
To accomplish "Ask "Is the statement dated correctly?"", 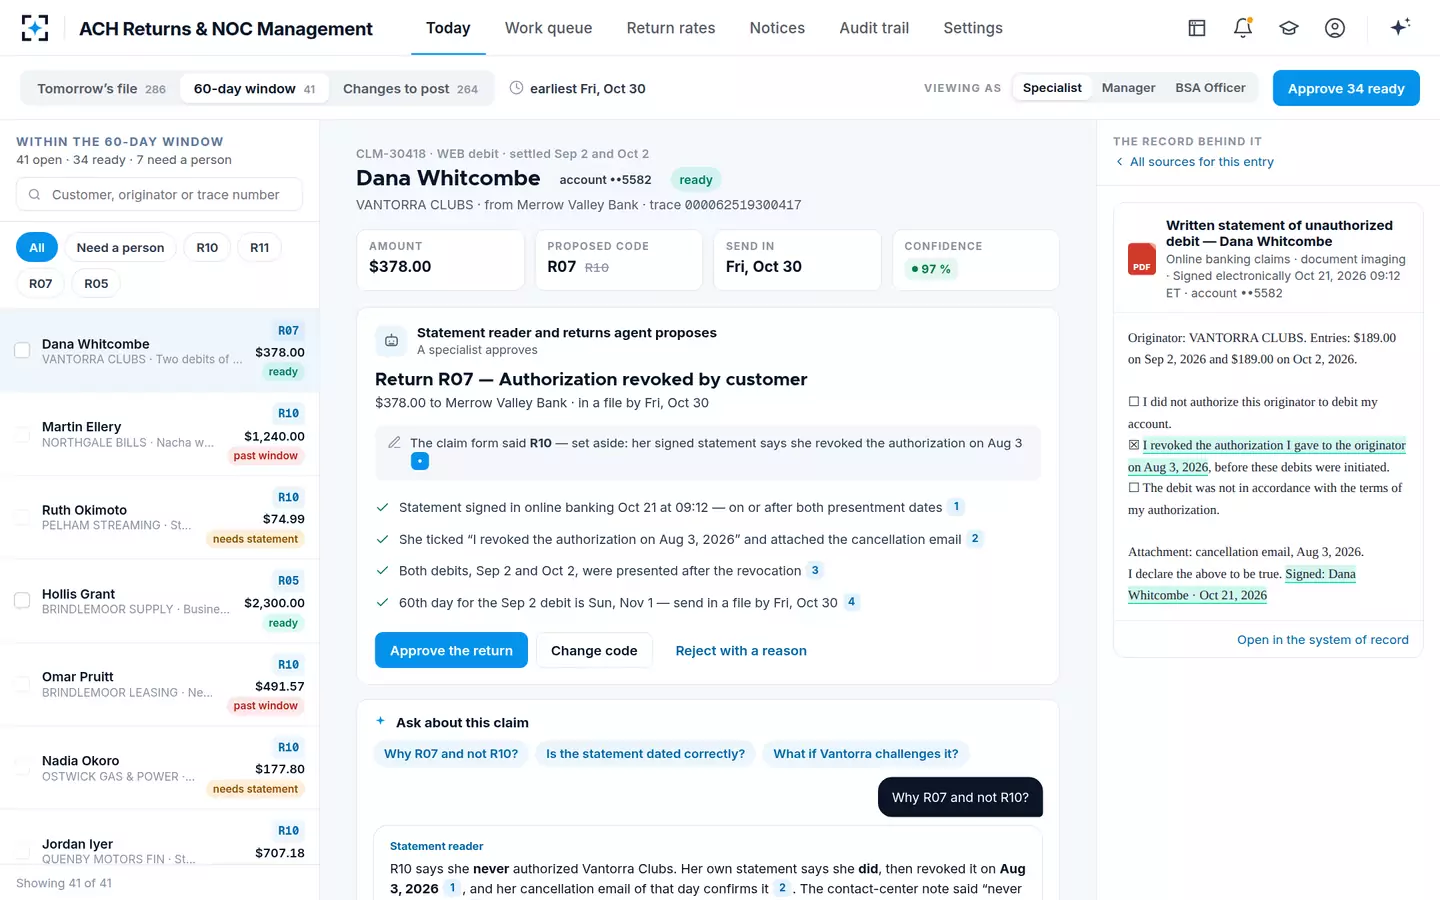I will [645, 754].
